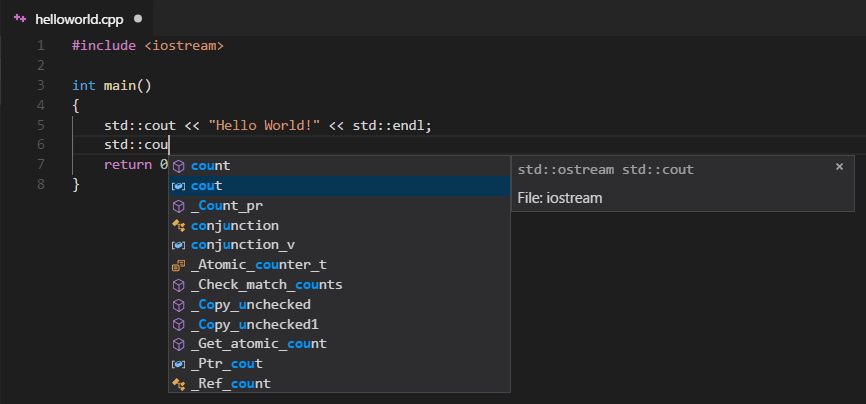This screenshot has height=404, width=866.
Task: Select _Copy_unchecked1 completion entry
Action: [254, 325]
